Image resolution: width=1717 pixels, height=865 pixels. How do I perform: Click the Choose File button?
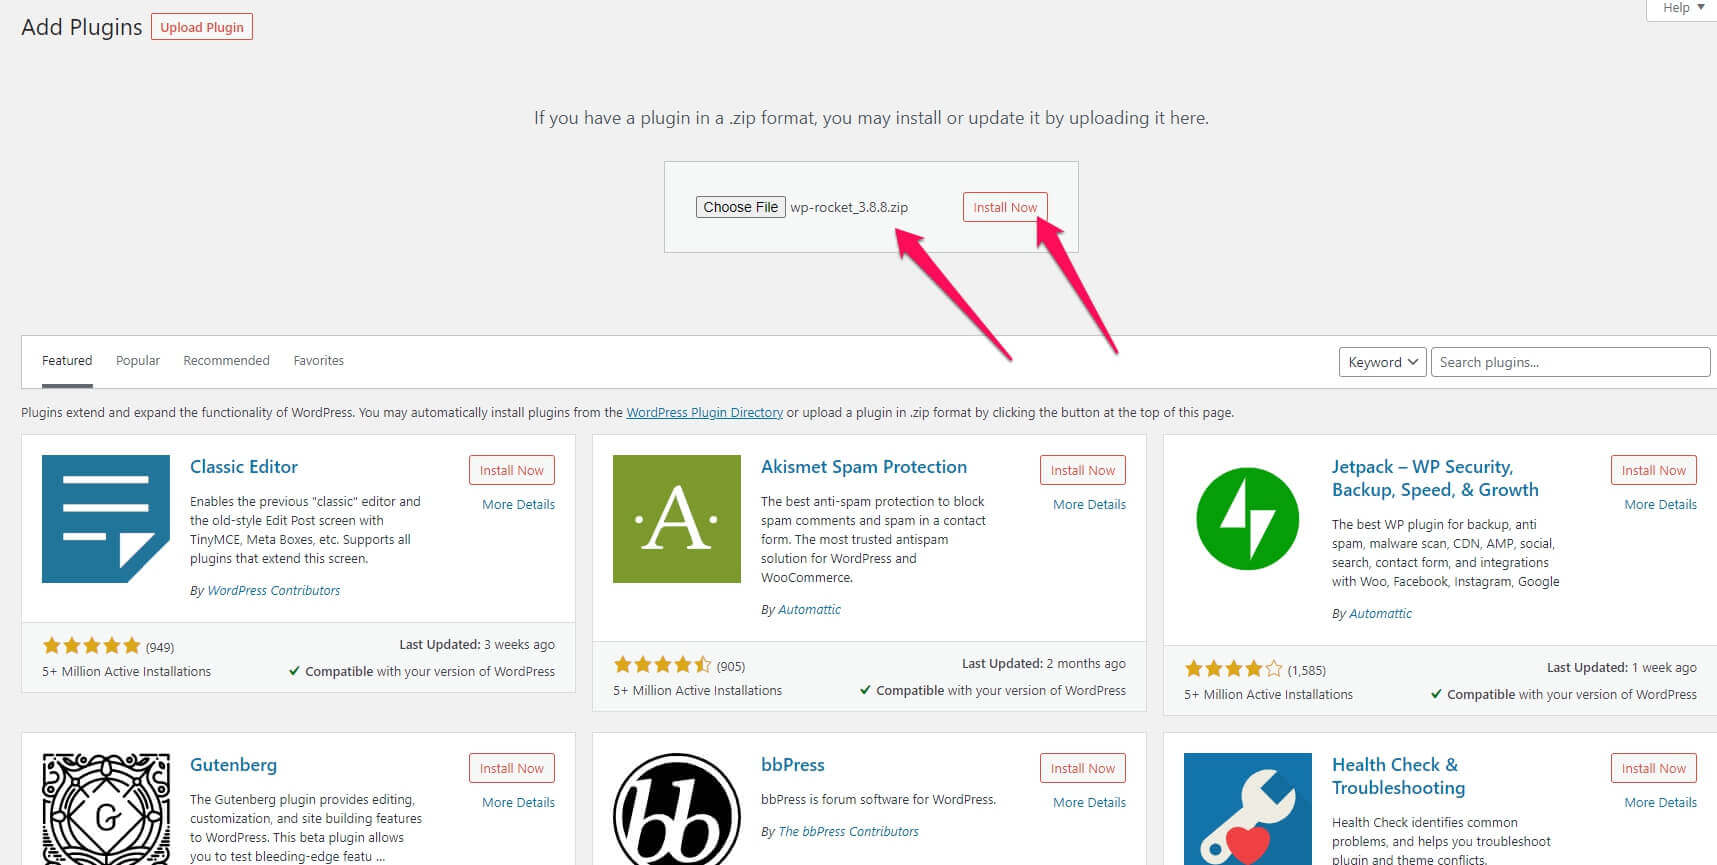741,207
